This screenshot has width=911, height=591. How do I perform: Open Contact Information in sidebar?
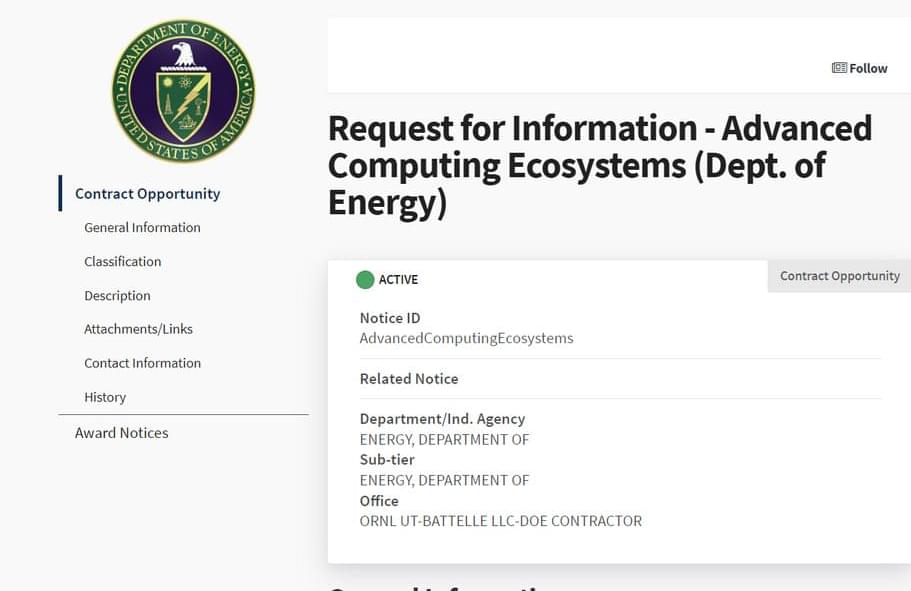point(142,363)
